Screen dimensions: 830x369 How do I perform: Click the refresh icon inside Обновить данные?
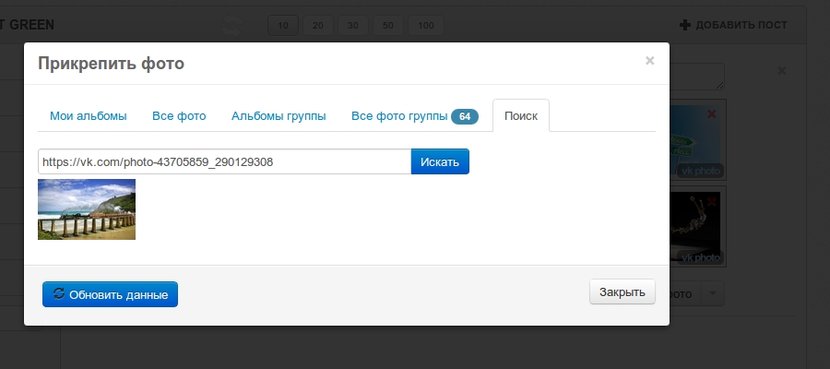59,294
